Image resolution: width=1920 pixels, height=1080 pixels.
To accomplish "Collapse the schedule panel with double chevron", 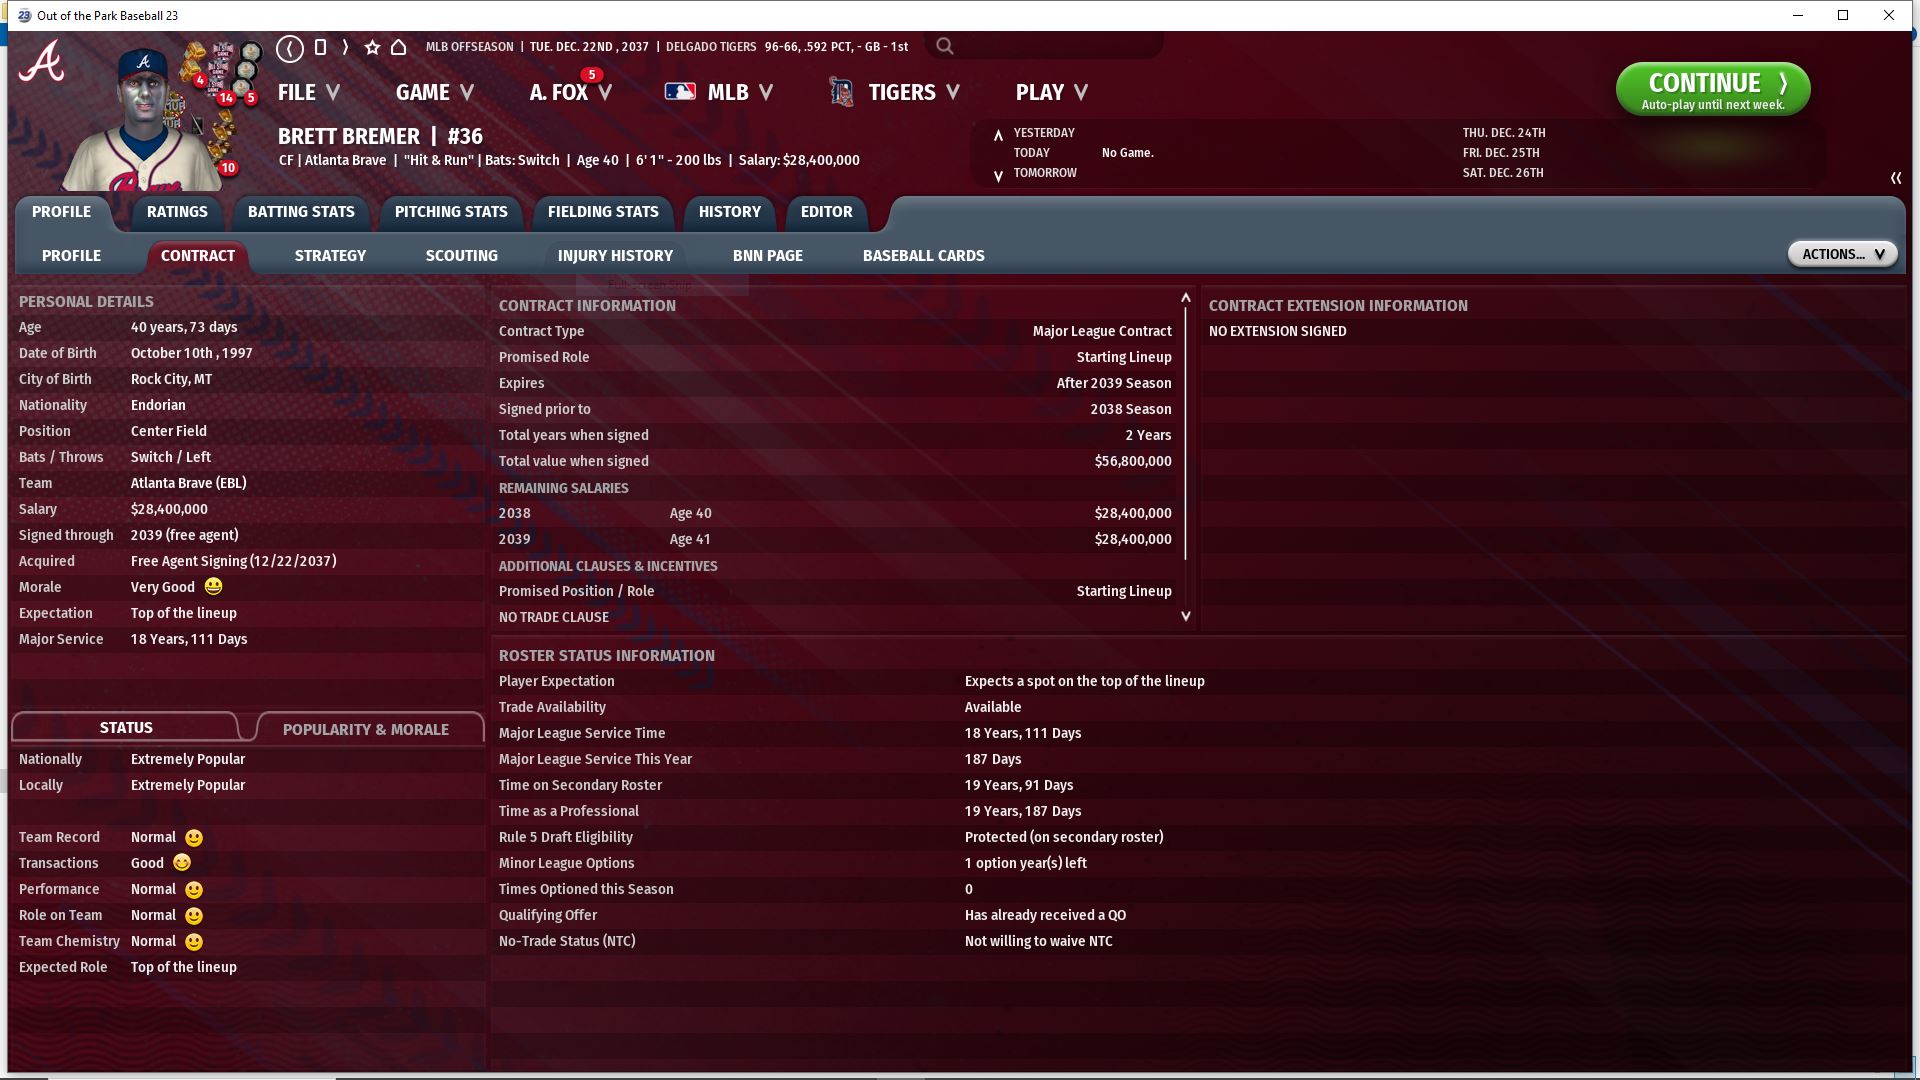I will tap(1895, 178).
